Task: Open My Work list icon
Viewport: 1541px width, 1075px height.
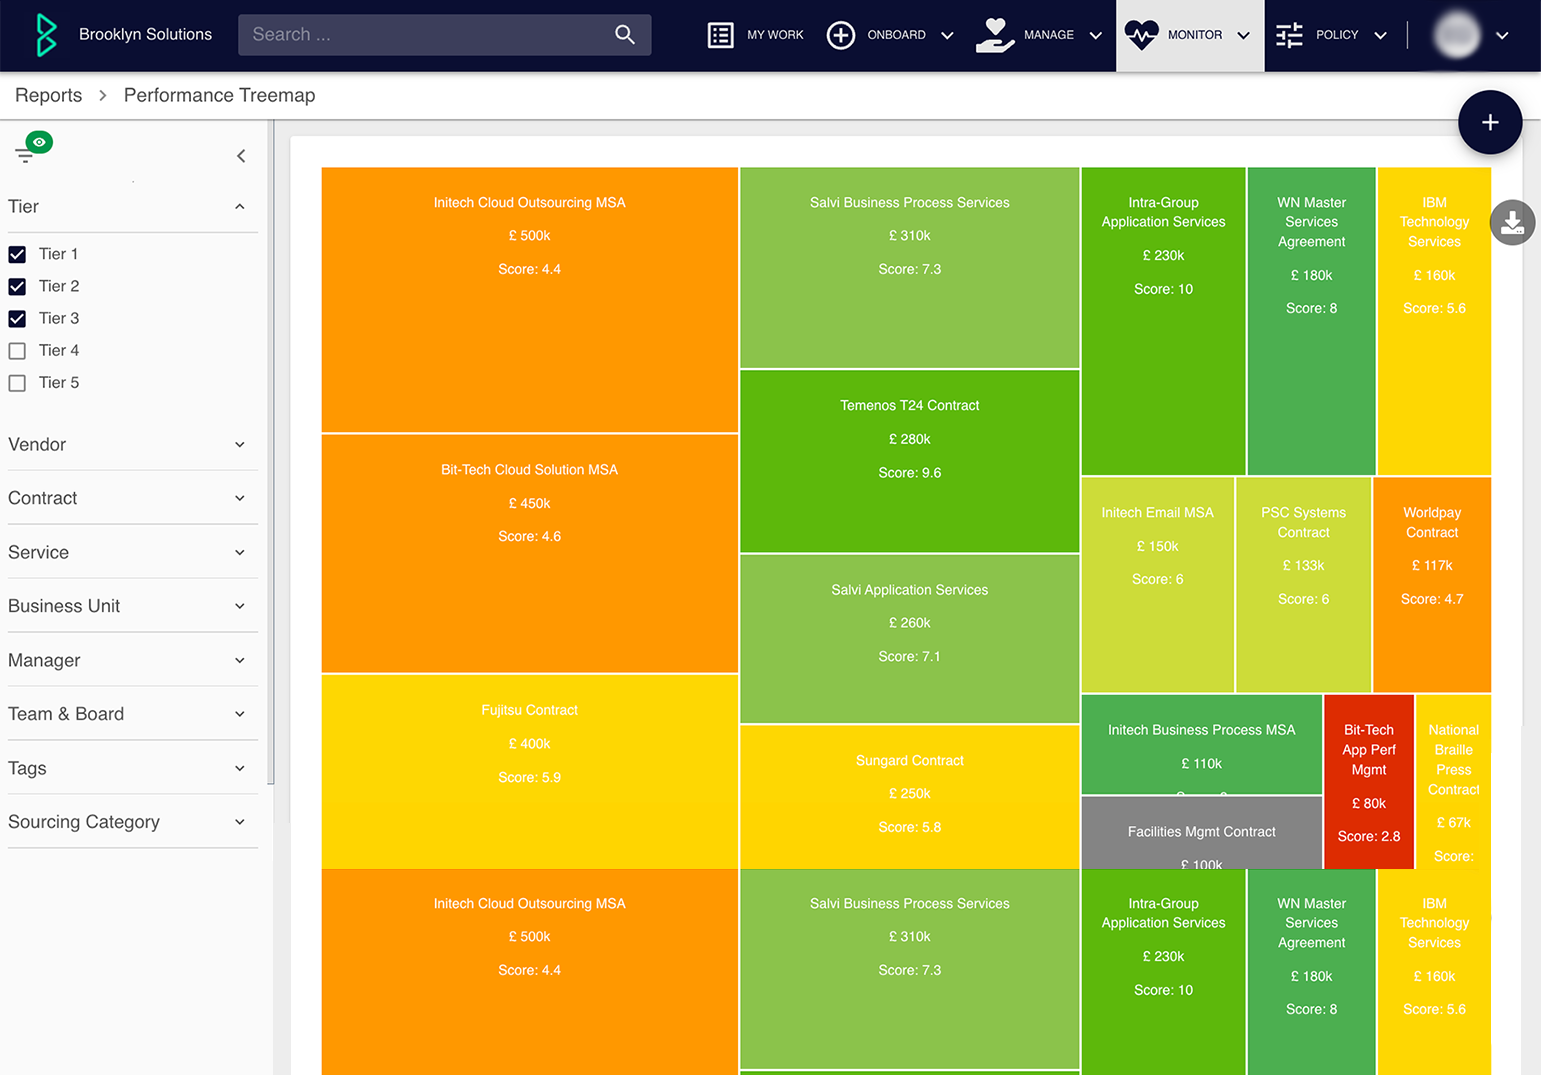Action: 720,35
